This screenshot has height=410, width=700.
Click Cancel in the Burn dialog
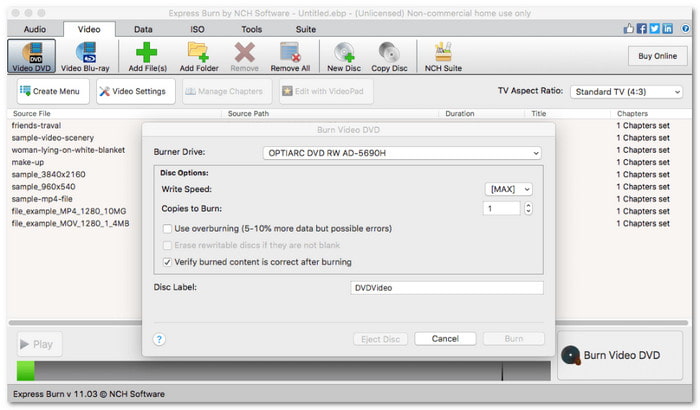[445, 339]
